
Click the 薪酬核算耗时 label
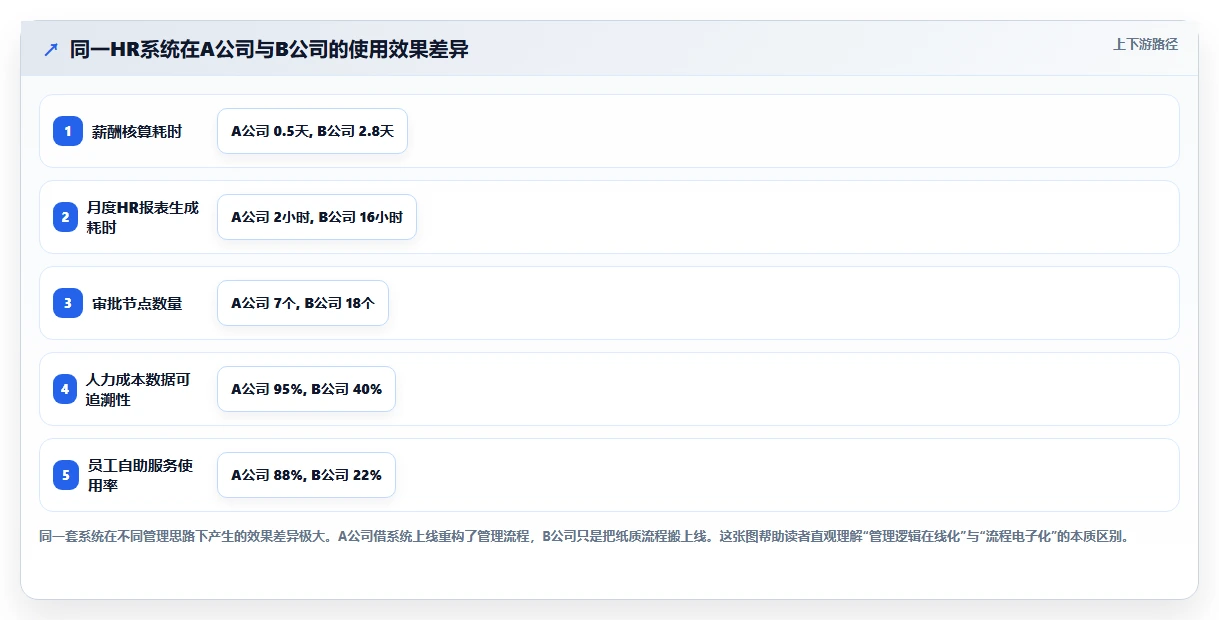click(x=137, y=131)
